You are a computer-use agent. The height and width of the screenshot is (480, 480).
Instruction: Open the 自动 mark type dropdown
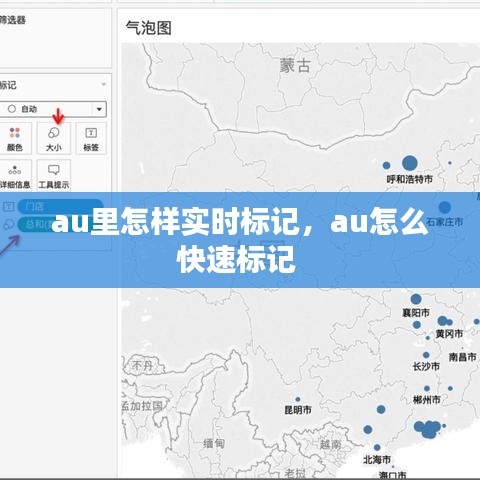99,109
